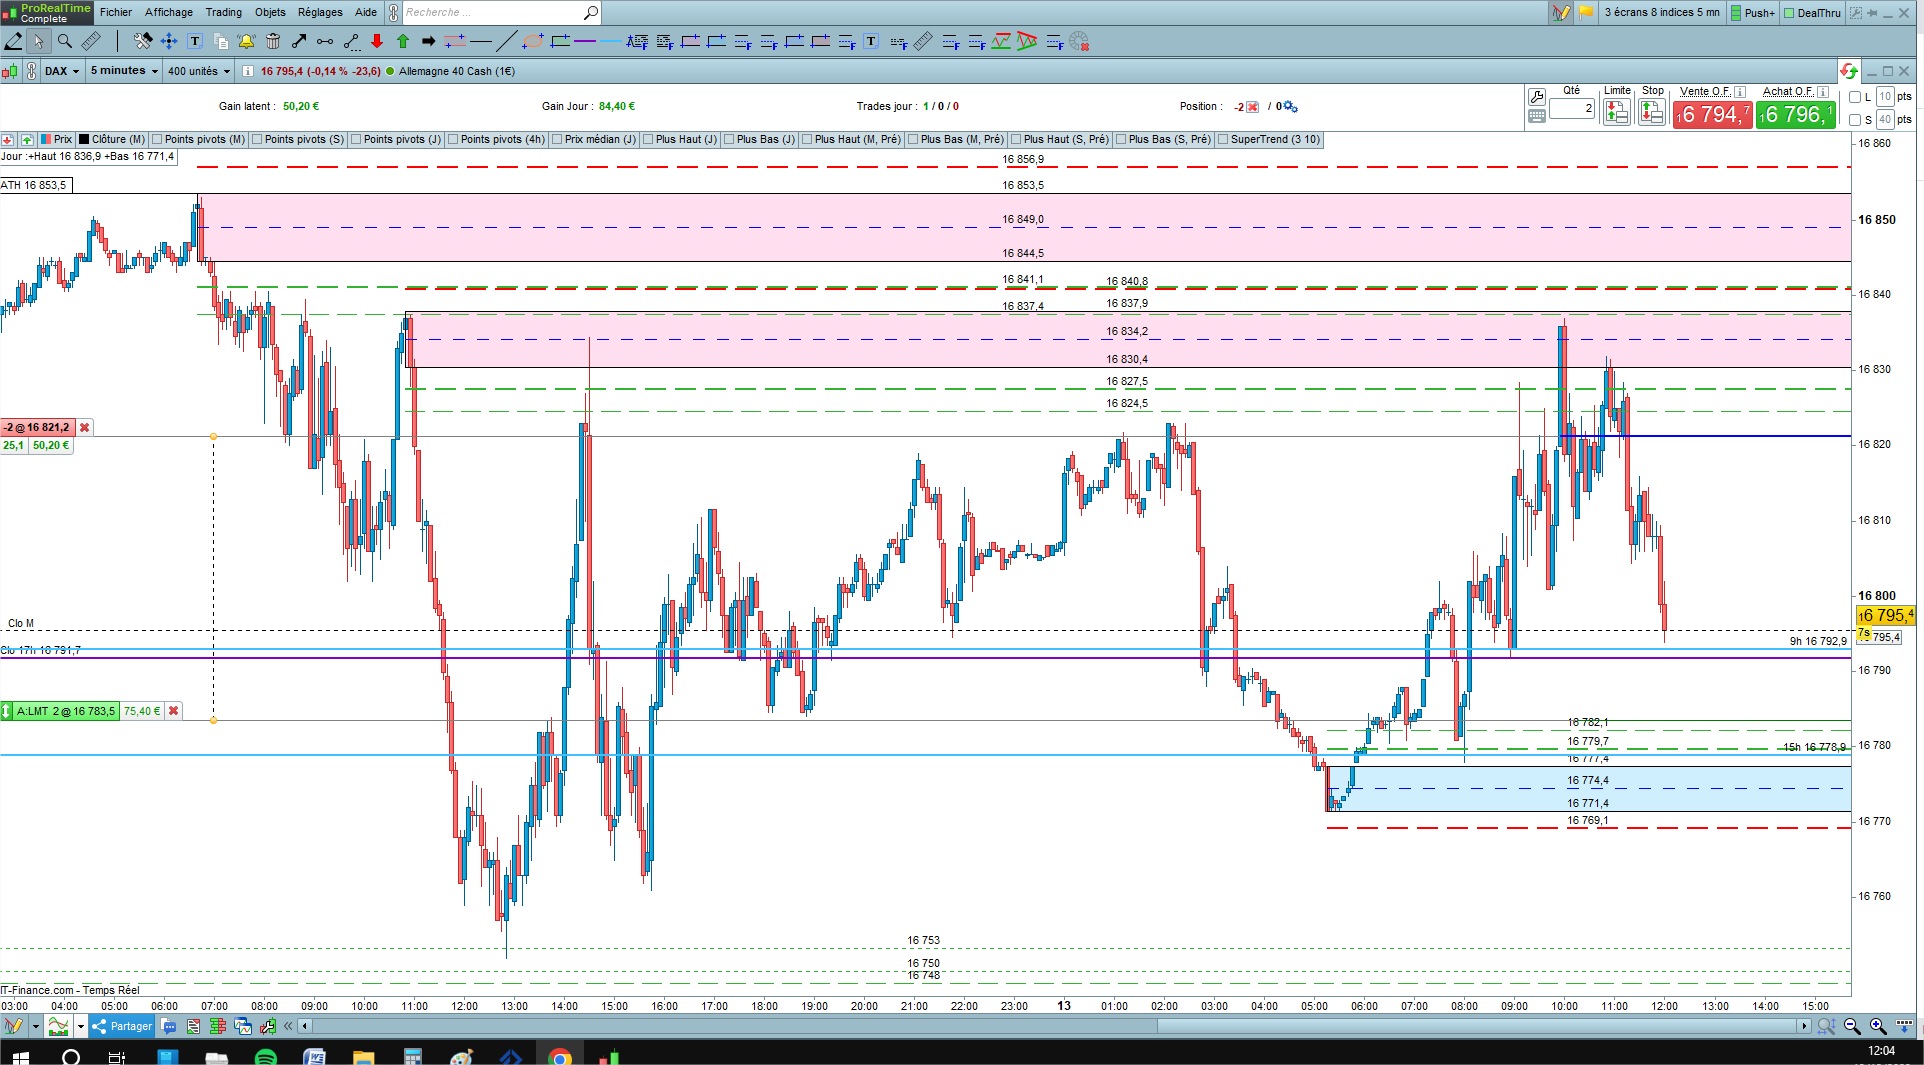Select the pencil drawing tool
Viewport: 1924px width, 1065px height.
click(x=14, y=41)
